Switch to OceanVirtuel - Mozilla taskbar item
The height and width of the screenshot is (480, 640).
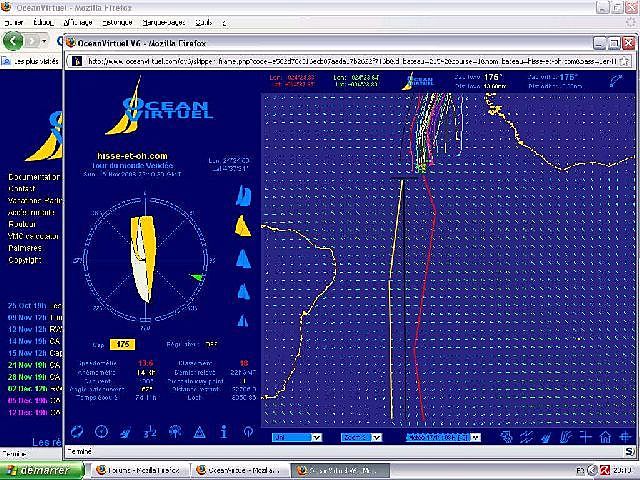[x=240, y=471]
